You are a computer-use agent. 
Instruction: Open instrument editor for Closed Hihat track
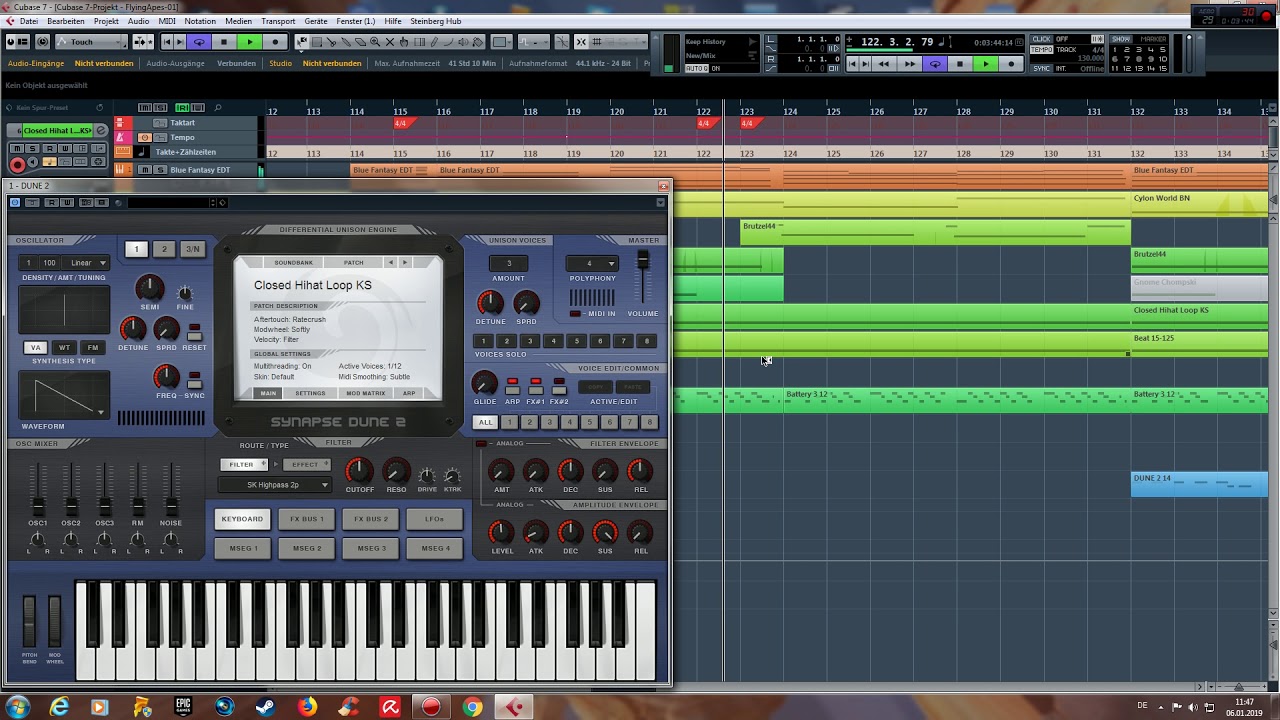(100, 130)
